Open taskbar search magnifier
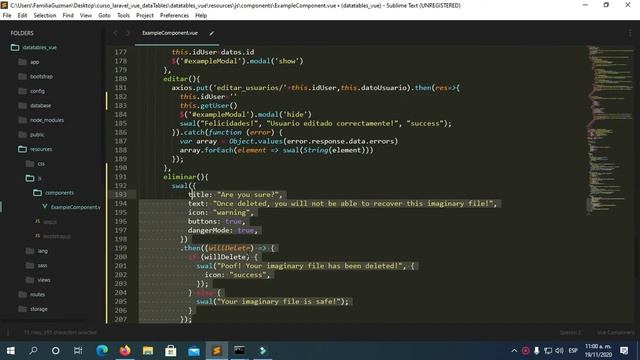This screenshot has width=640, height=360. (x=33, y=351)
